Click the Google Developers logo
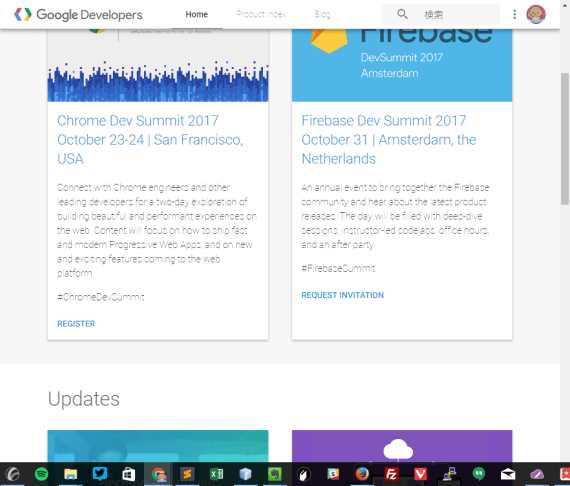This screenshot has height=486, width=570. 78,15
